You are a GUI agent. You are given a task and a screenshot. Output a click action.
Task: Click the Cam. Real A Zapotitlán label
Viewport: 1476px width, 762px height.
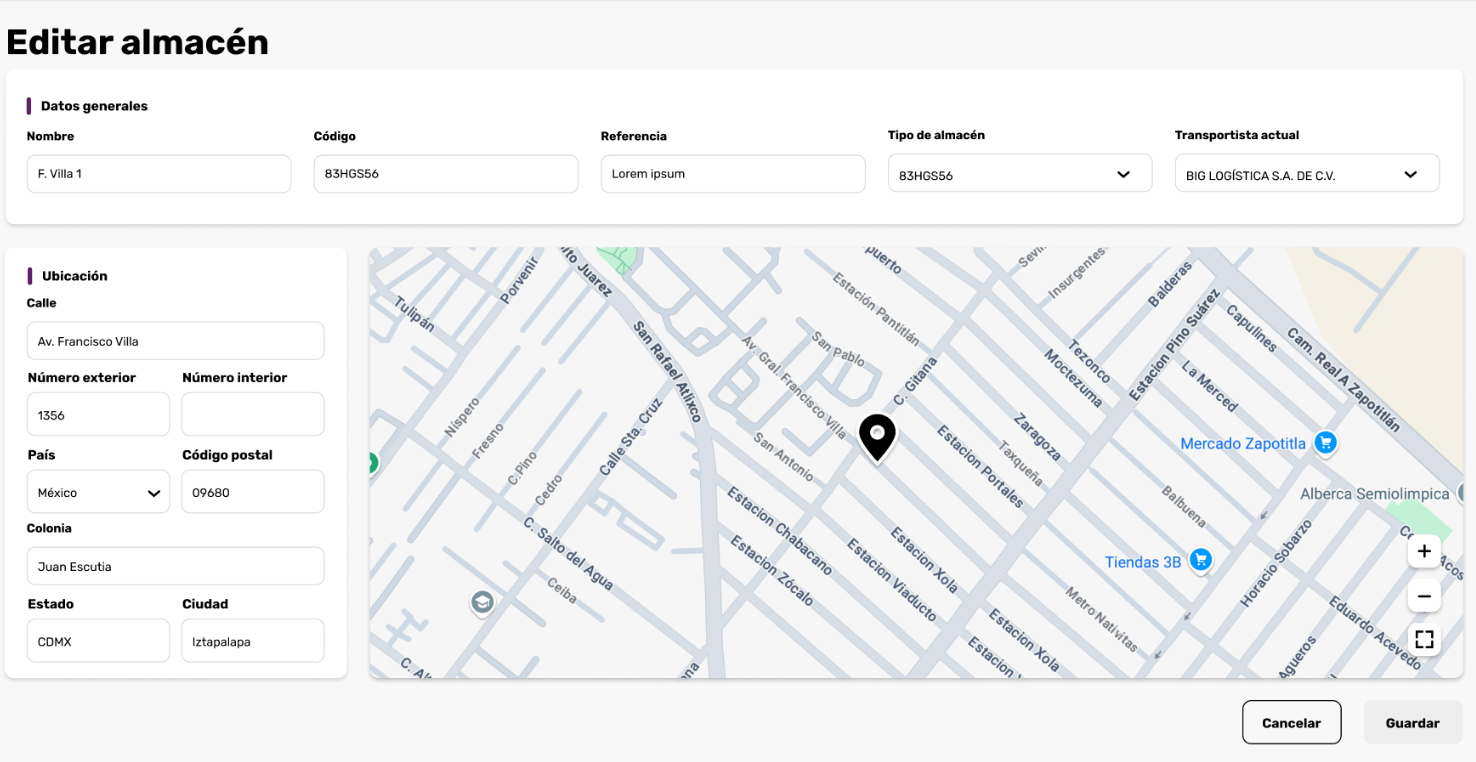1342,379
